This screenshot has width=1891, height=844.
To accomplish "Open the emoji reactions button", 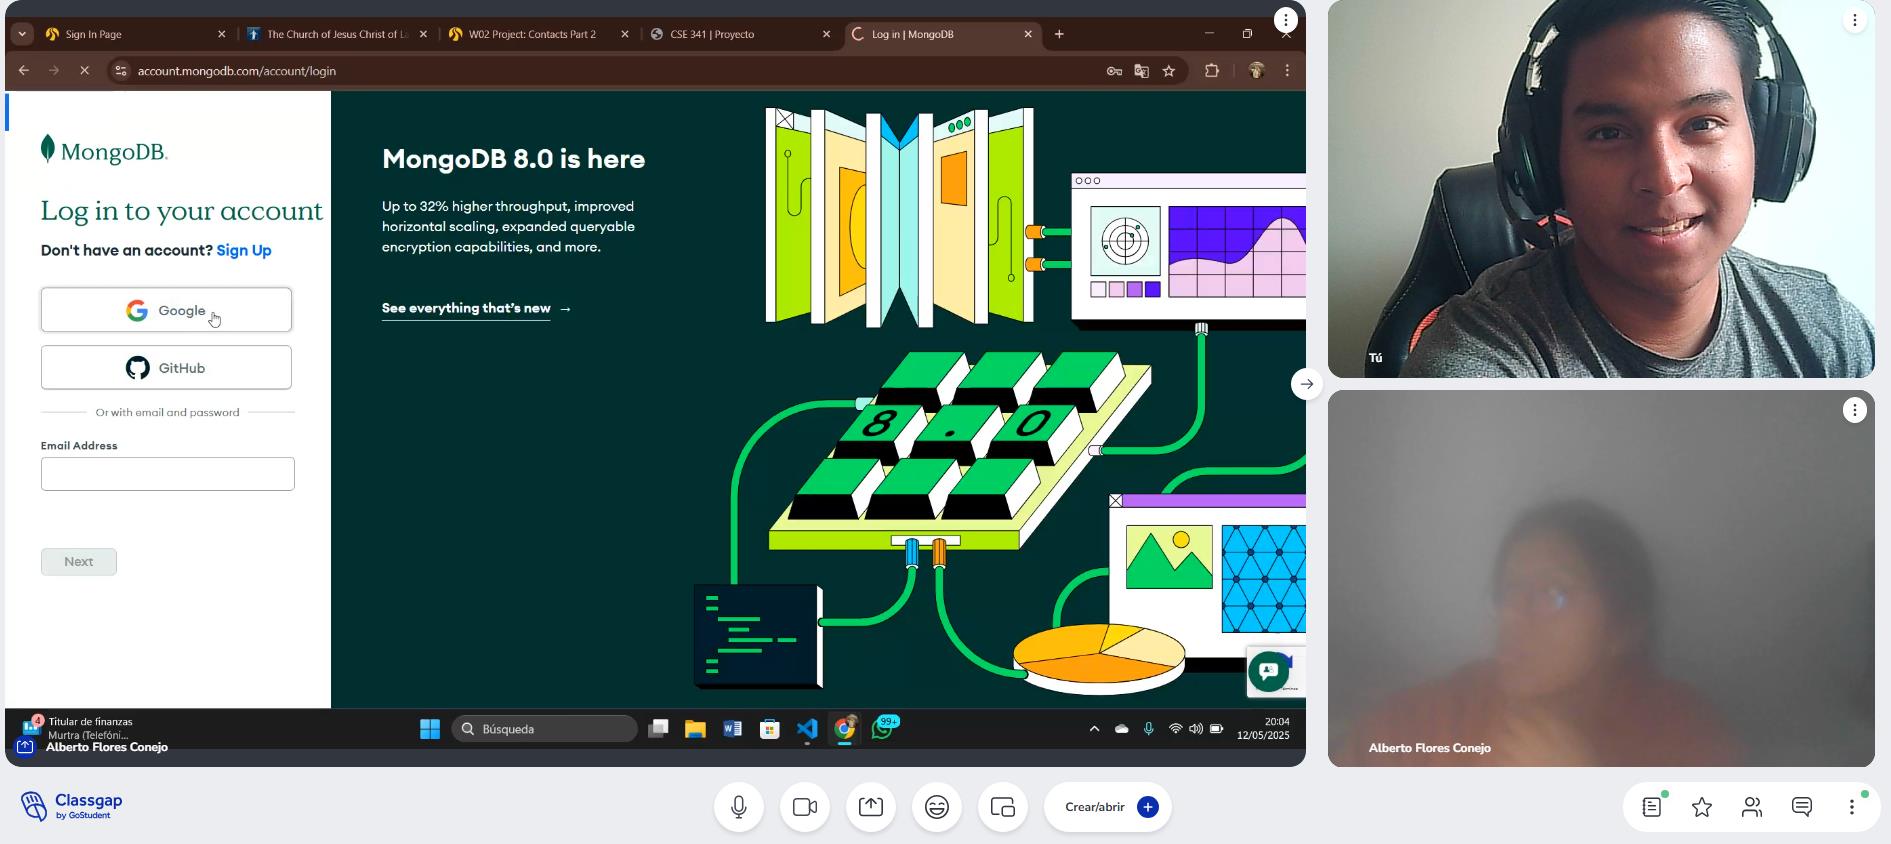I will coord(937,807).
